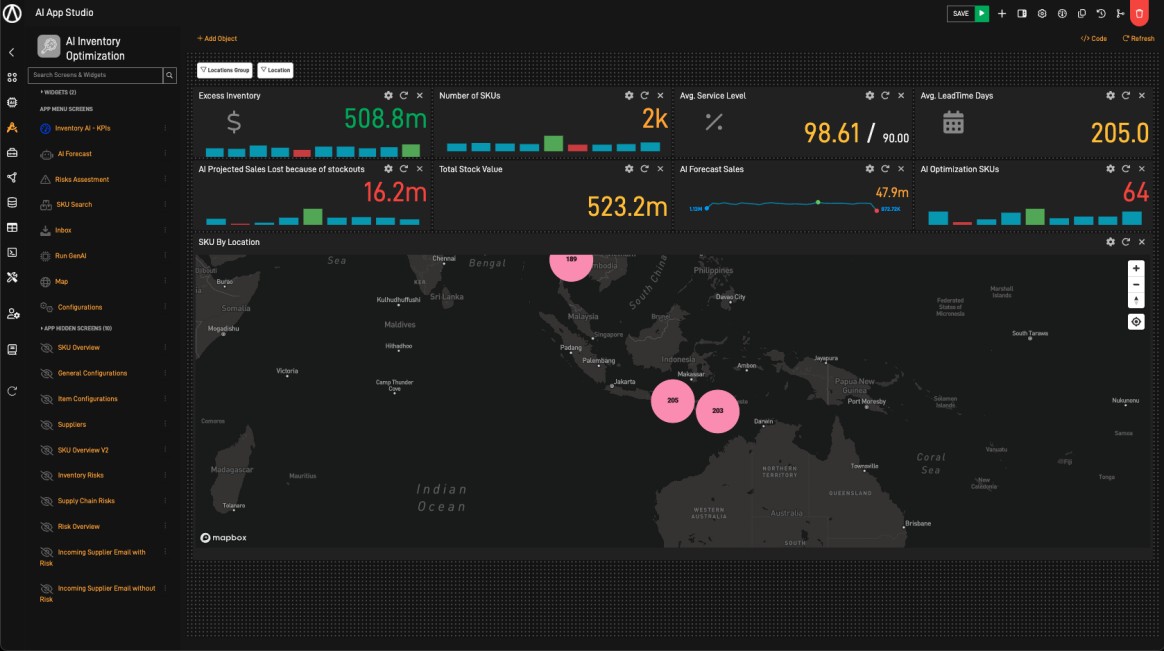
Task: Open the AI Forecast screen
Action: 74,154
